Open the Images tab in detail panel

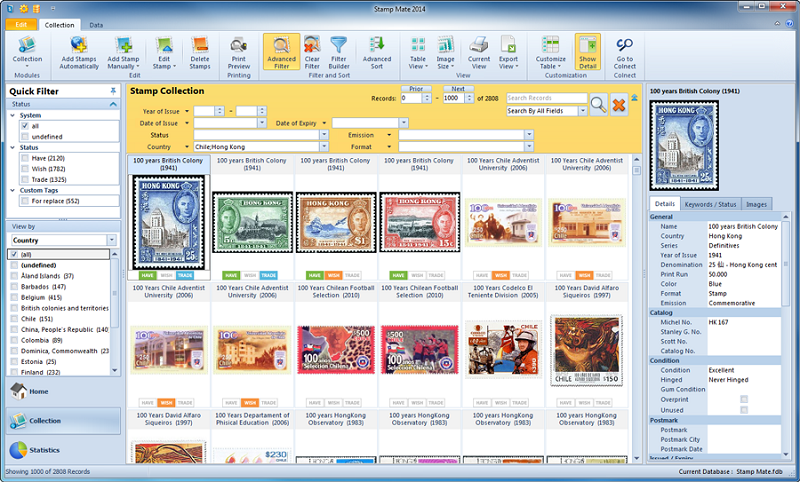coord(756,204)
